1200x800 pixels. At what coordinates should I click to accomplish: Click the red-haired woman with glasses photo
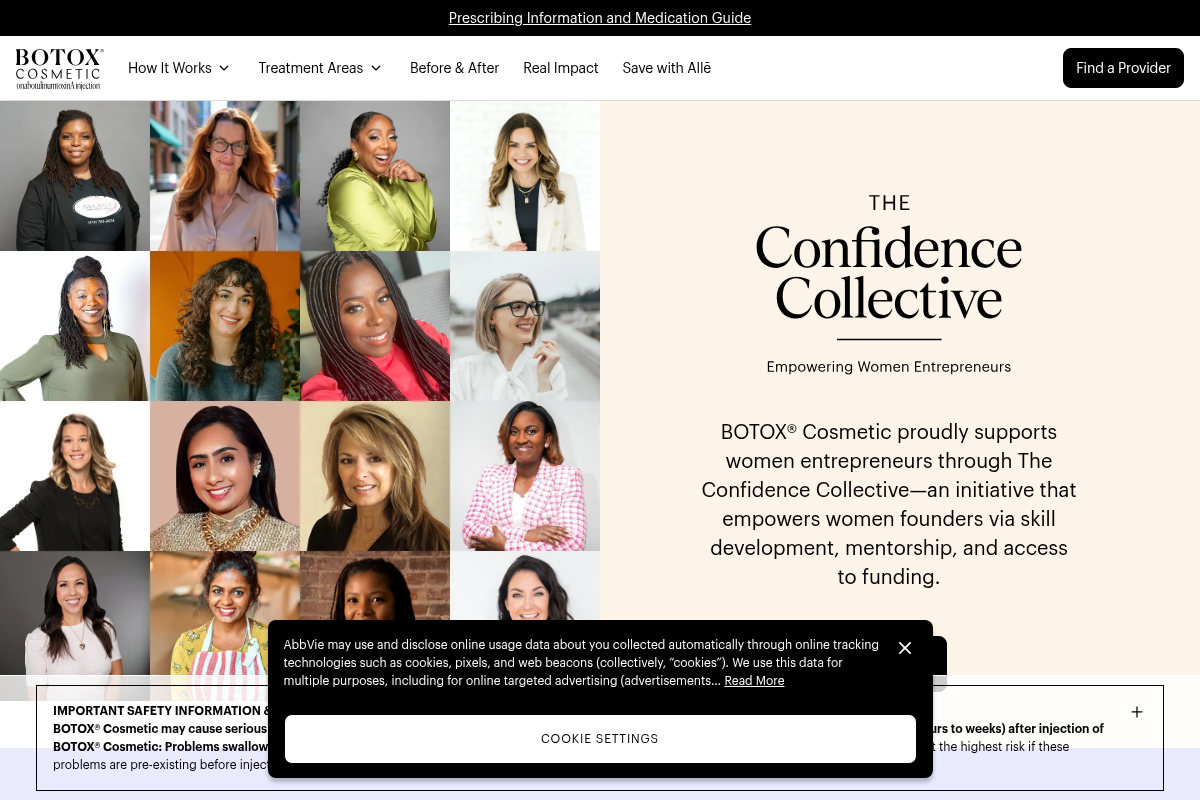pyautogui.click(x=225, y=176)
